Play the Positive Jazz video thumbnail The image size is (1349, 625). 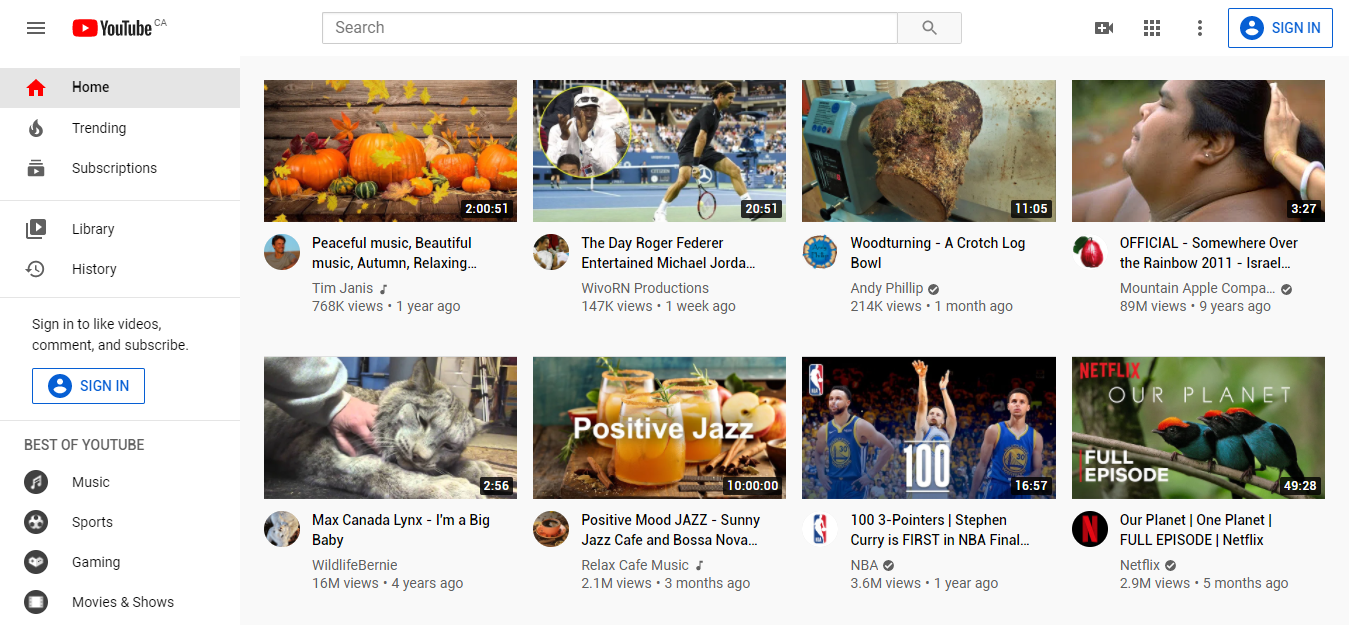[x=659, y=428]
